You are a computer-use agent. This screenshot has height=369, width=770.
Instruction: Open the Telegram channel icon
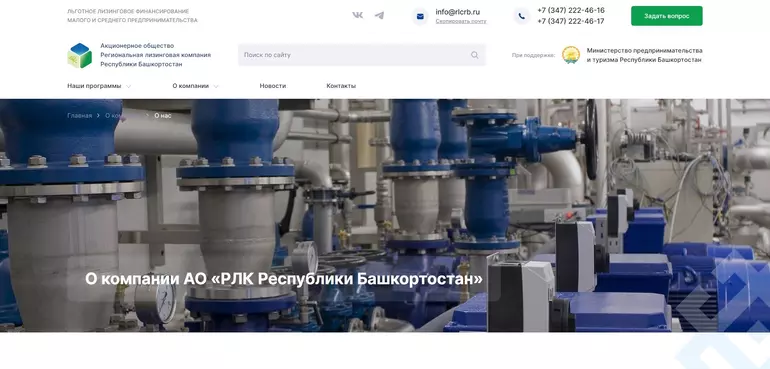pos(379,15)
